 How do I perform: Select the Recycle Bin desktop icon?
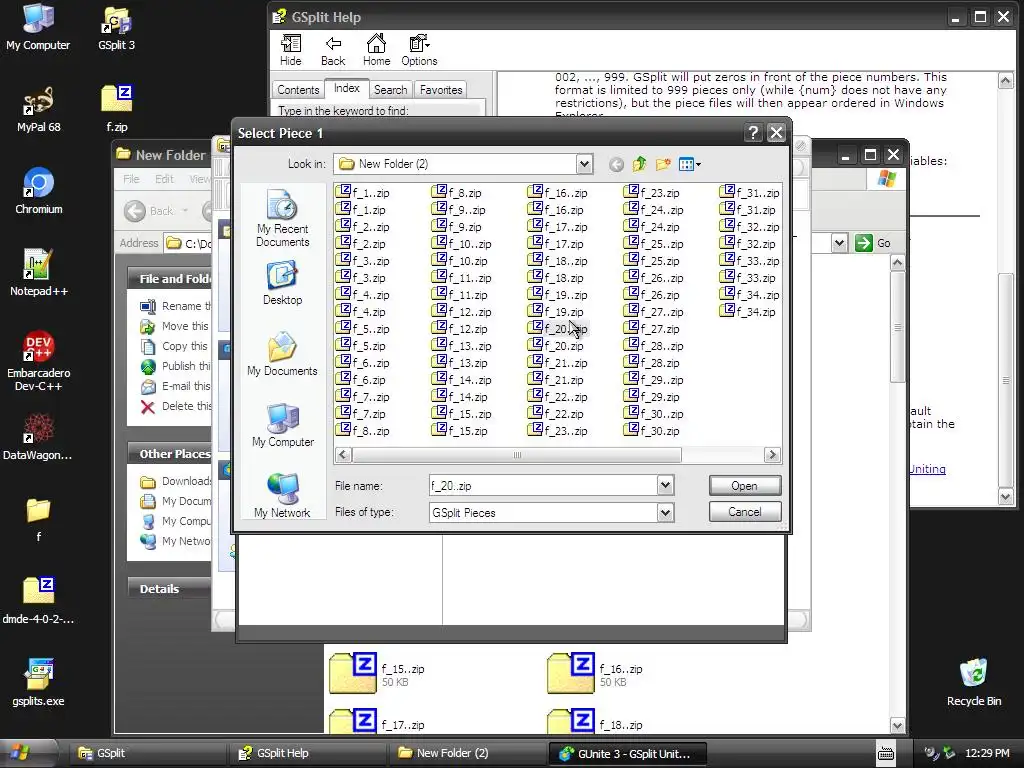point(974,682)
